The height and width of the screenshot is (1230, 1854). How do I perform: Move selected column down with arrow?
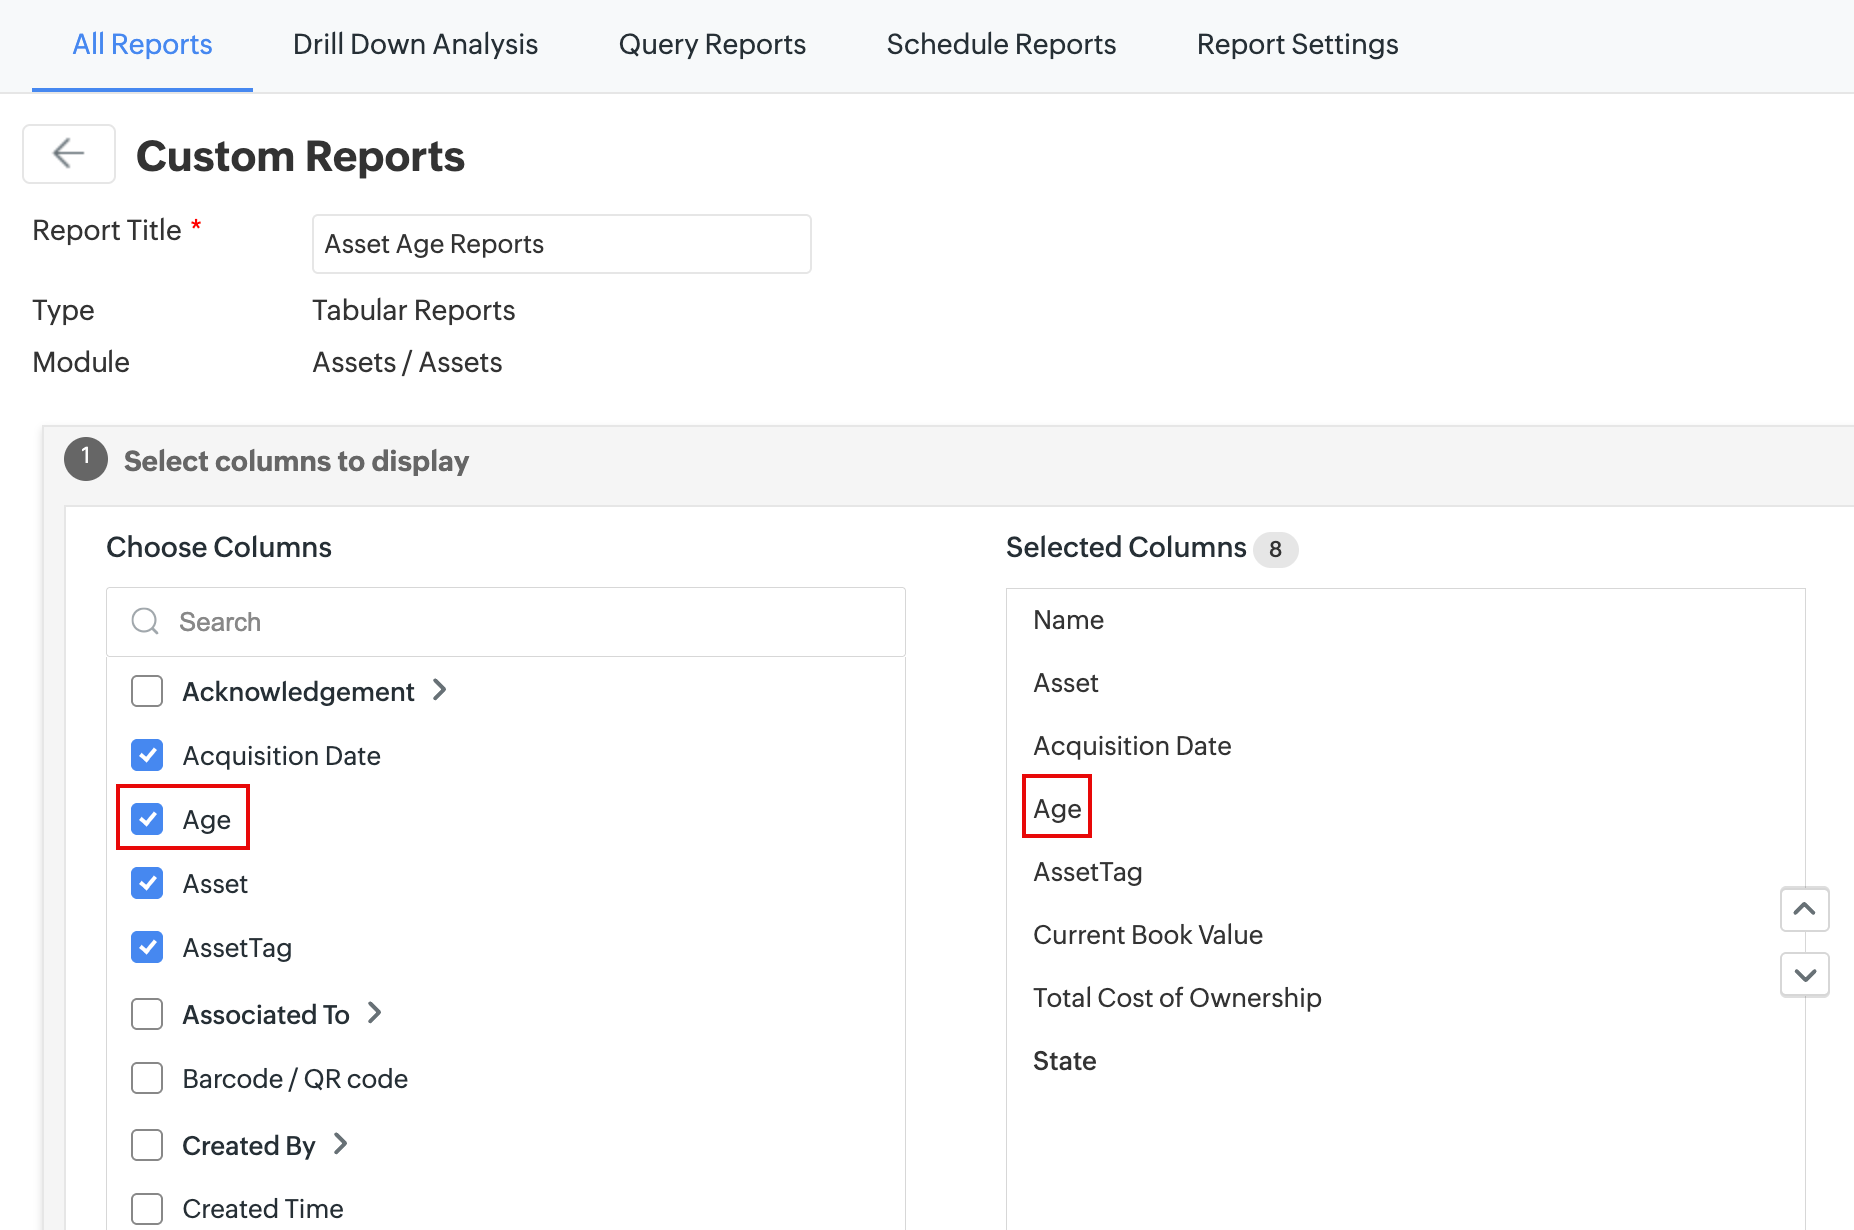coord(1804,975)
